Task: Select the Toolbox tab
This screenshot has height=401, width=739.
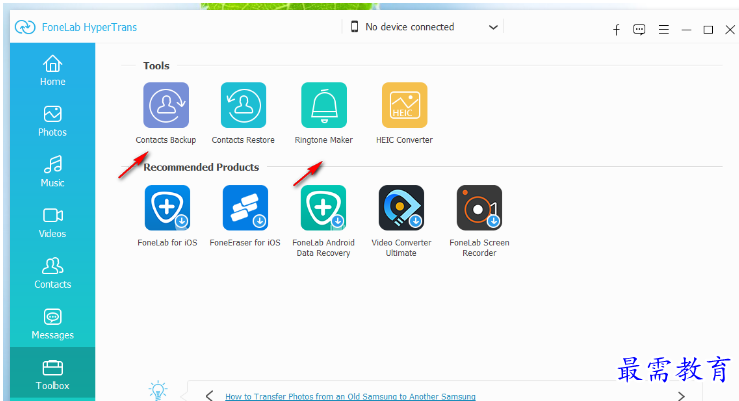Action: 52,374
